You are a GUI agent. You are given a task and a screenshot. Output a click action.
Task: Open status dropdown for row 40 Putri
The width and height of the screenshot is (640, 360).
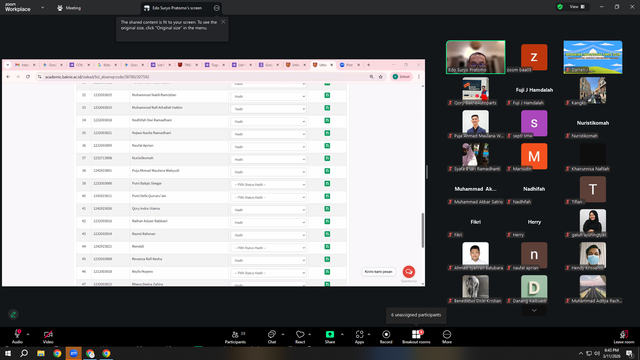(268, 197)
